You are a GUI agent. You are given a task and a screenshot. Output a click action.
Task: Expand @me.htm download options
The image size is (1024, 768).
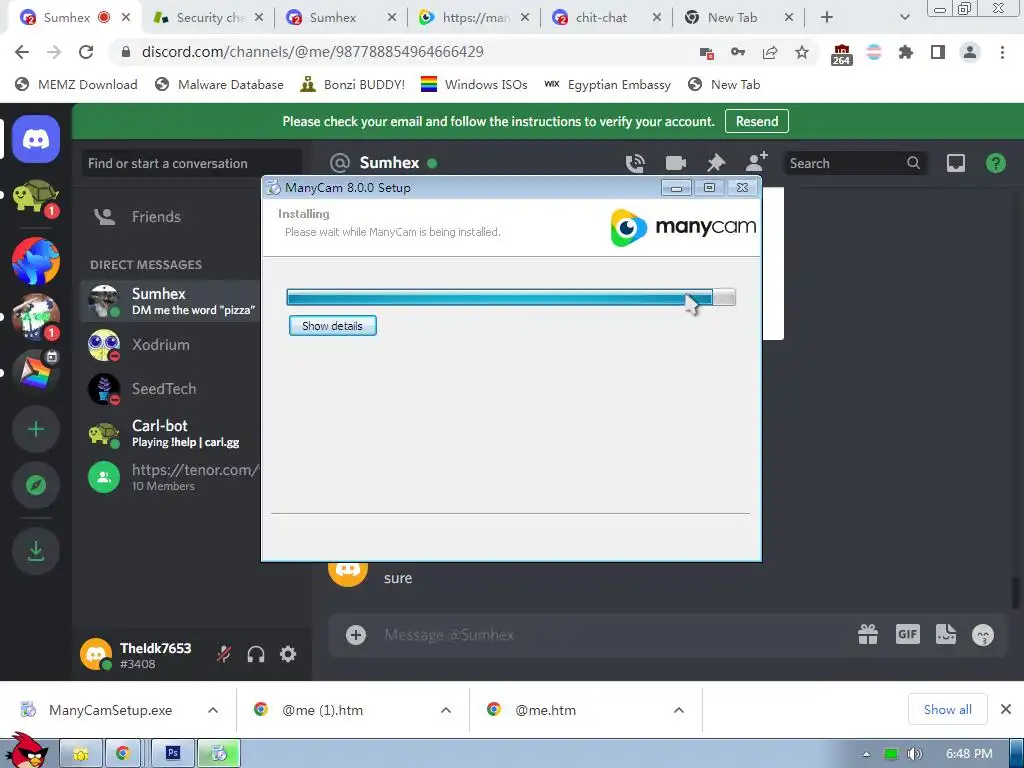coord(679,710)
